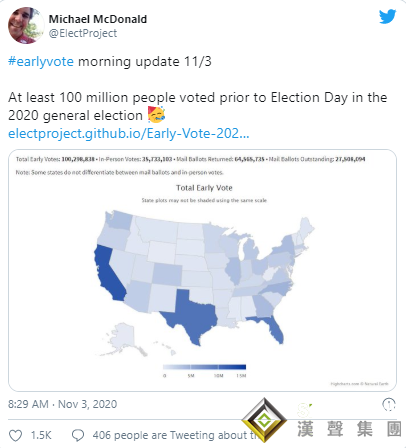The image size is (406, 448).
Task: Open the tweet info circle icon
Action: (389, 404)
